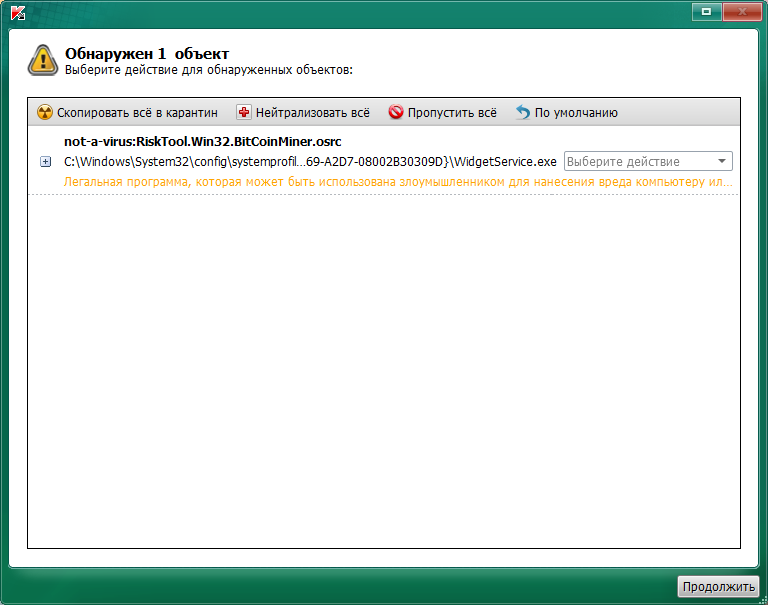The height and width of the screenshot is (605, 768).
Task: Click the 'Скопировать всё в карантин' label
Action: point(137,113)
